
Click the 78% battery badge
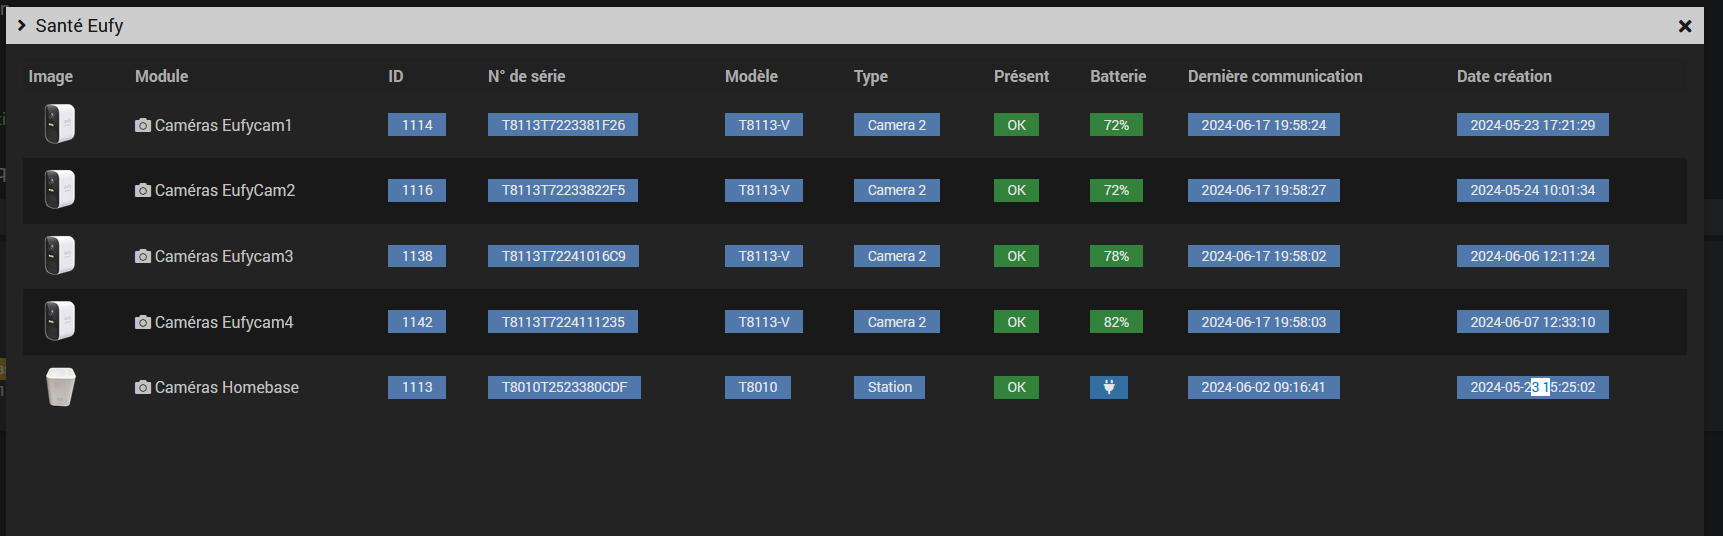pyautogui.click(x=1116, y=256)
